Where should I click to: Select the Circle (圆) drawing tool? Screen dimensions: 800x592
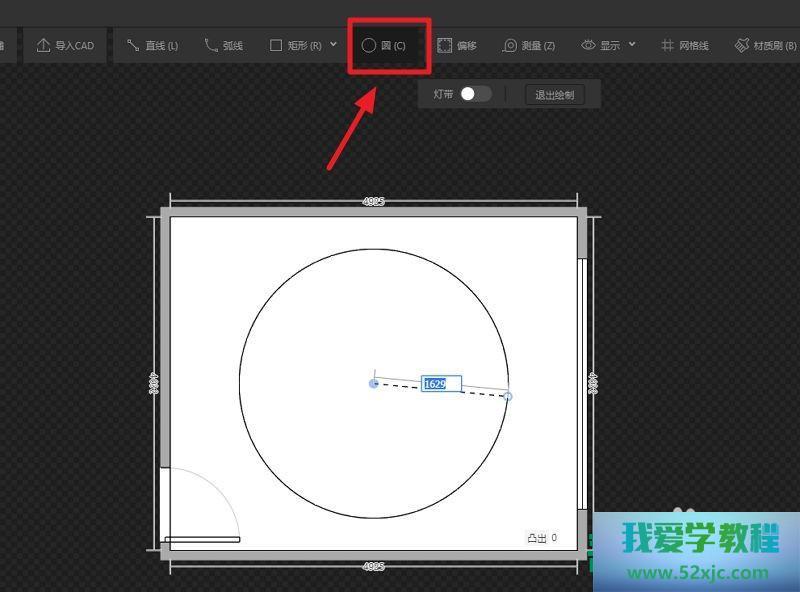click(384, 46)
